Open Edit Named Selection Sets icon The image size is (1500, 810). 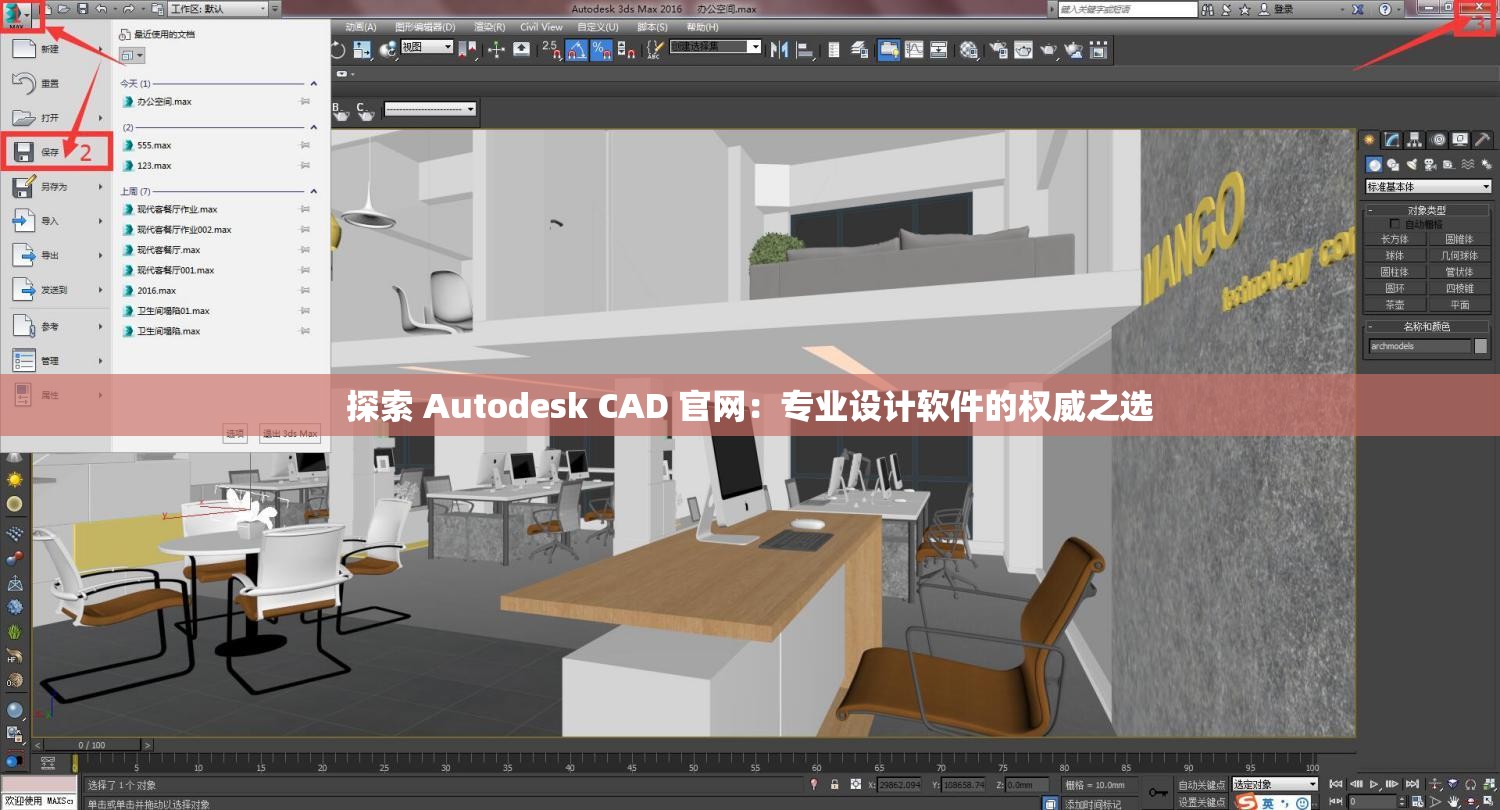(657, 48)
